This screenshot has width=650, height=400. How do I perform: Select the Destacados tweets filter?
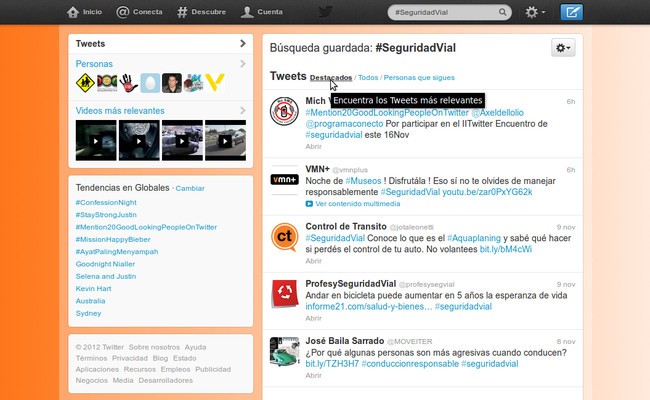[x=331, y=78]
